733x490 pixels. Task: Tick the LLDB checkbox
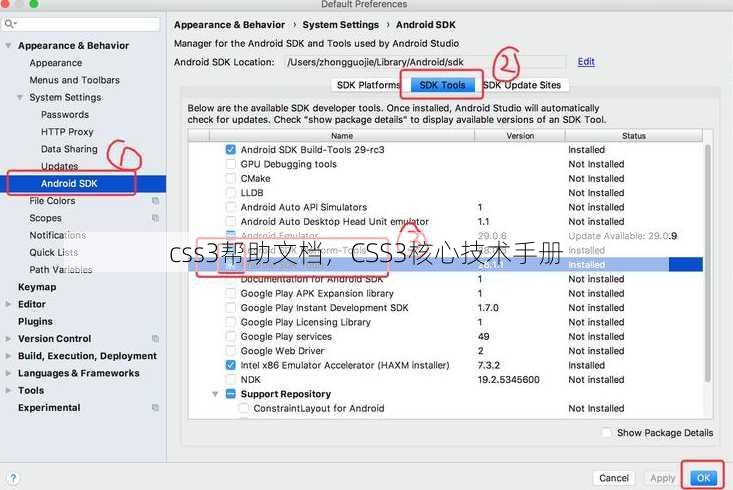click(x=230, y=193)
